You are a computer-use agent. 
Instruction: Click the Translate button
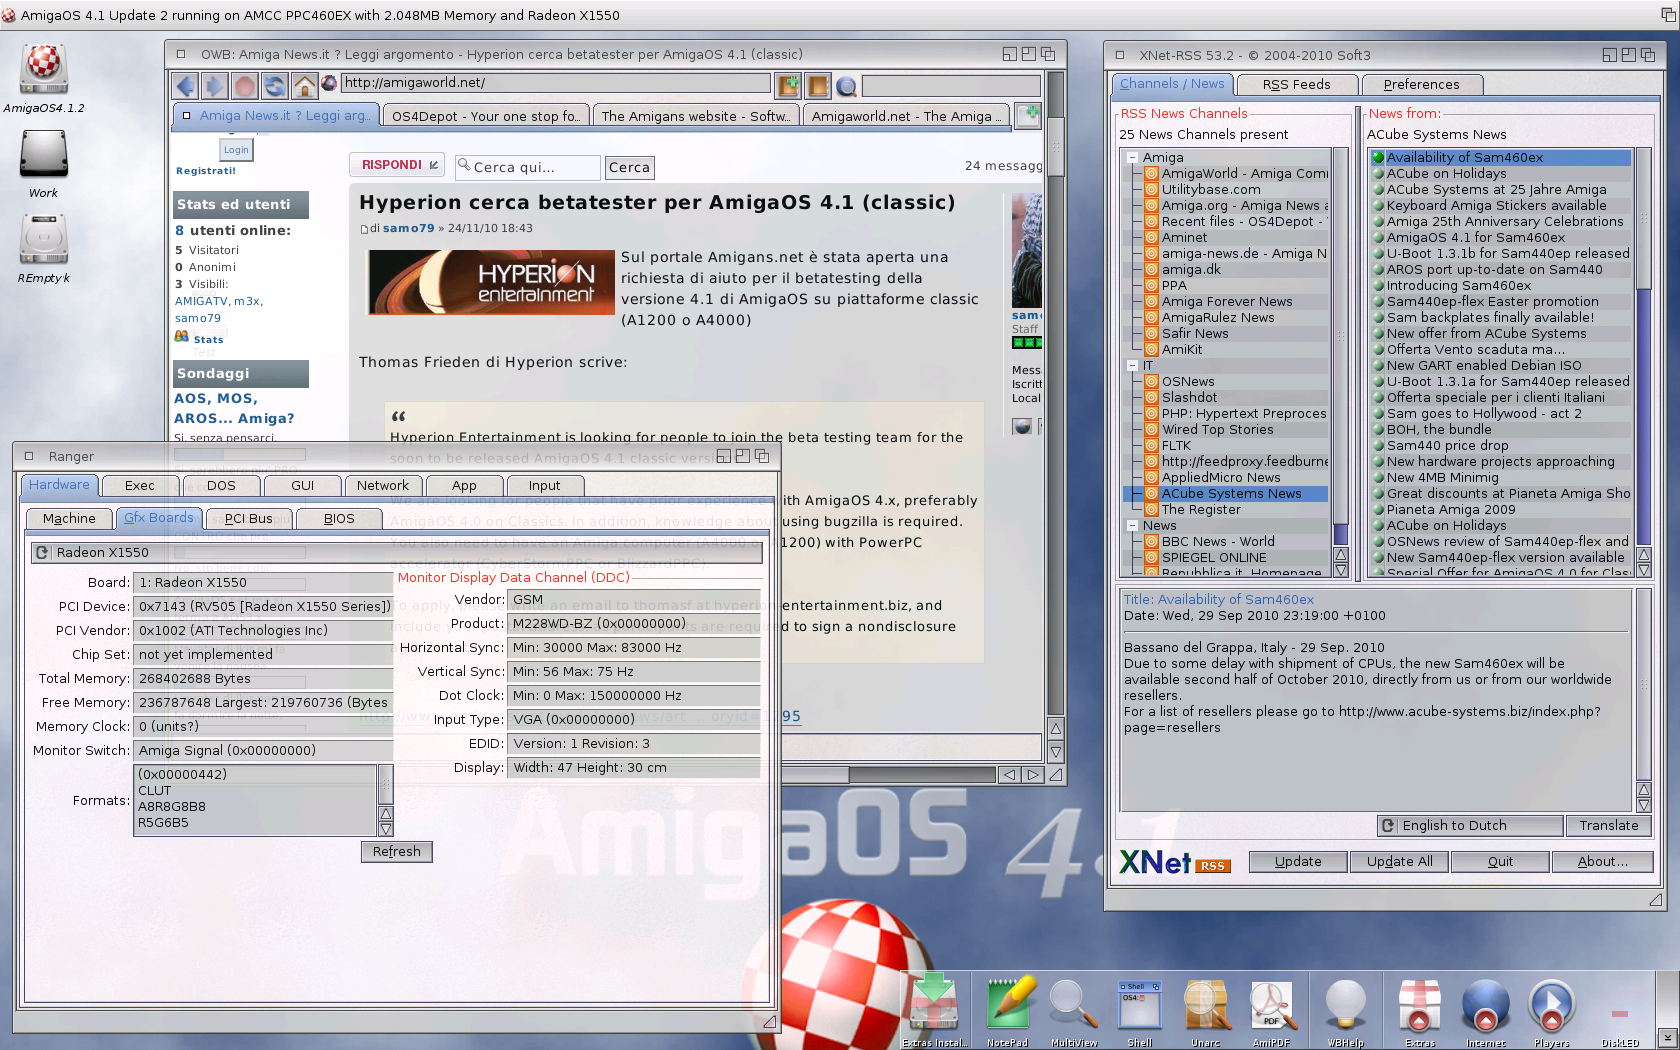[1609, 826]
